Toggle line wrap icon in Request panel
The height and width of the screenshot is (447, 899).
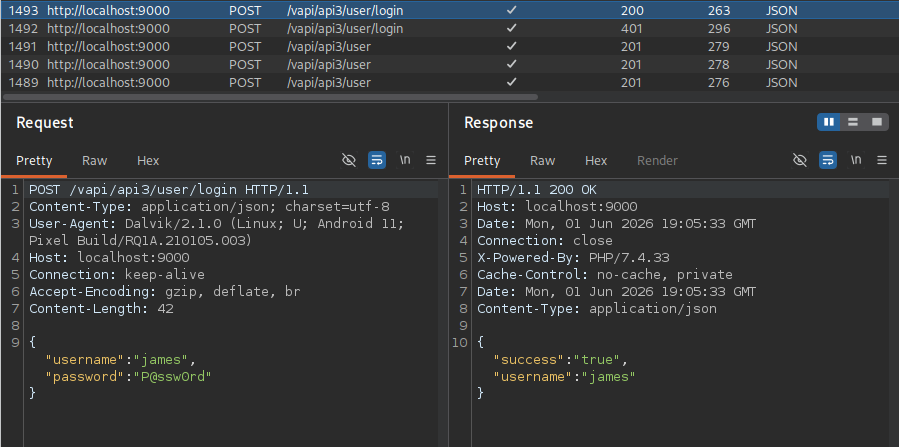(x=377, y=160)
